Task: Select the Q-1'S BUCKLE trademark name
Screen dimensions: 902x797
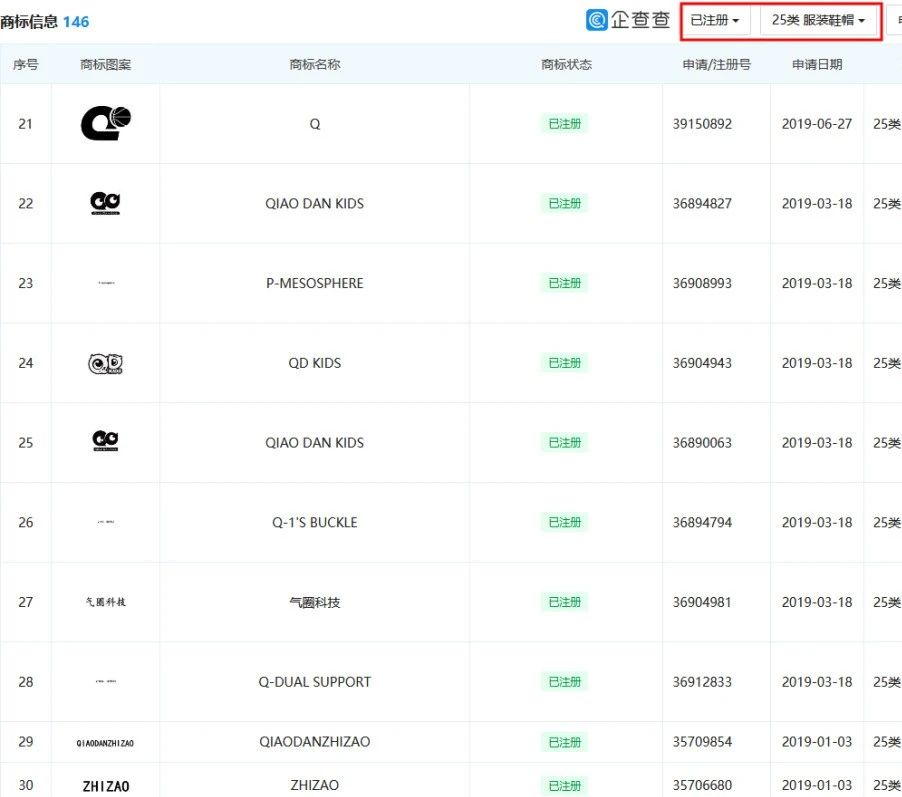Action: pyautogui.click(x=315, y=523)
